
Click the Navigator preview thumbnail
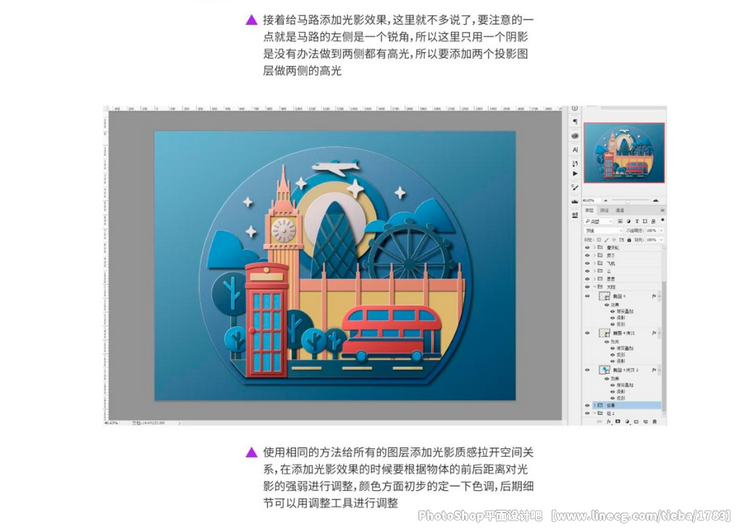(x=624, y=153)
